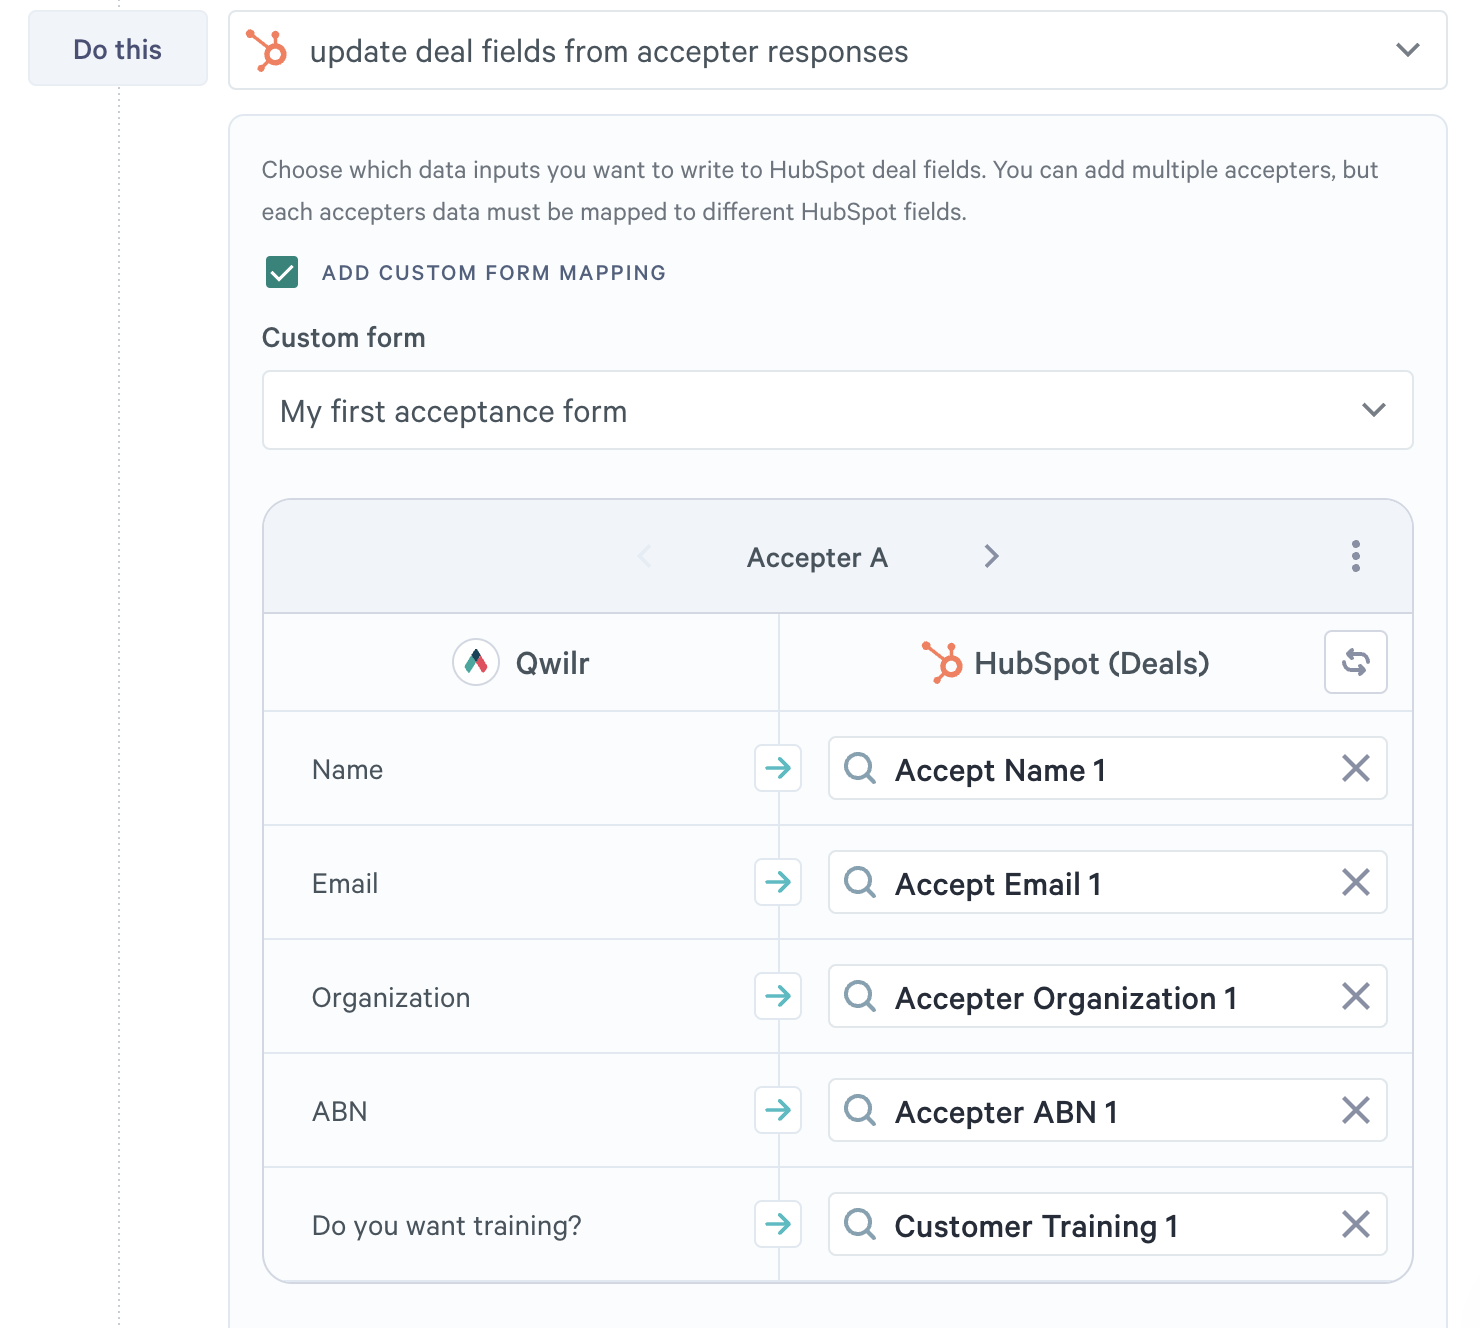Click the arrow icon beside Organization row
This screenshot has height=1328, width=1480.
(778, 997)
